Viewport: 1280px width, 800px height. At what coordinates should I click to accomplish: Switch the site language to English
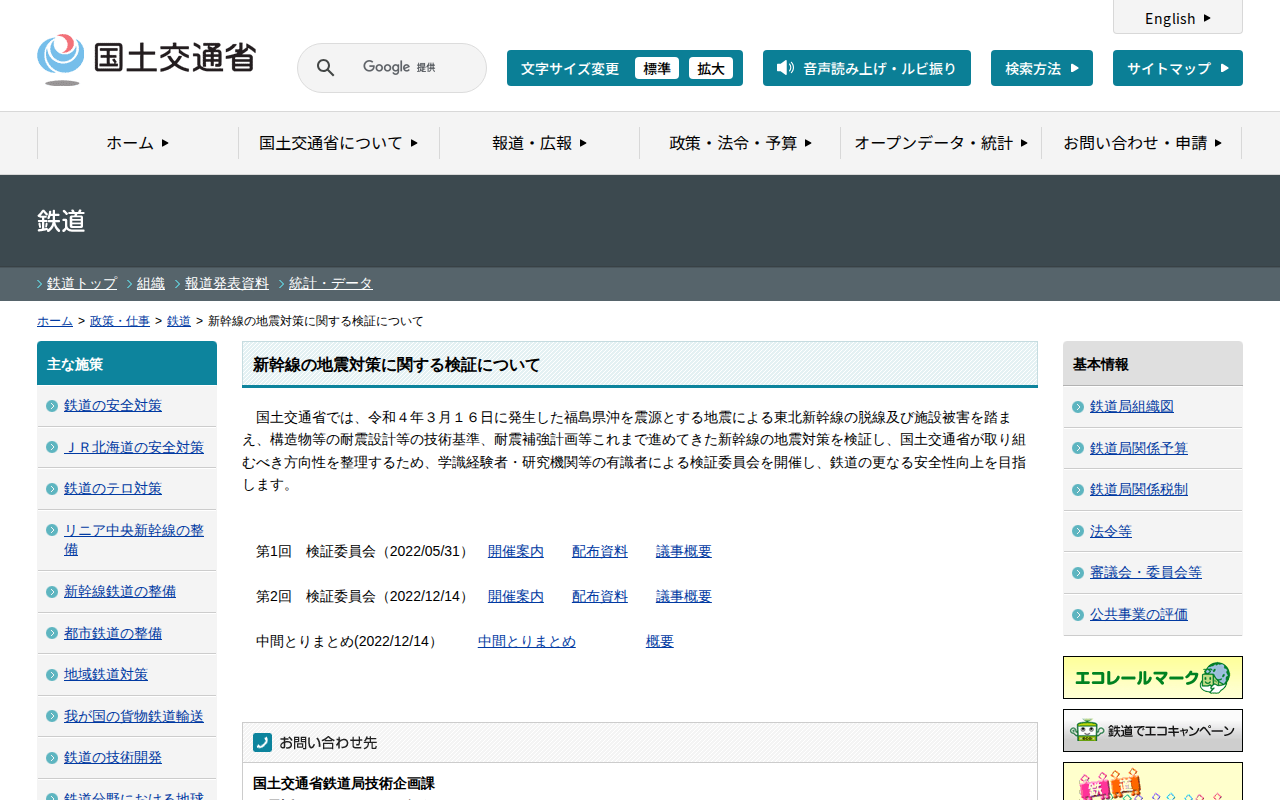click(x=1177, y=18)
